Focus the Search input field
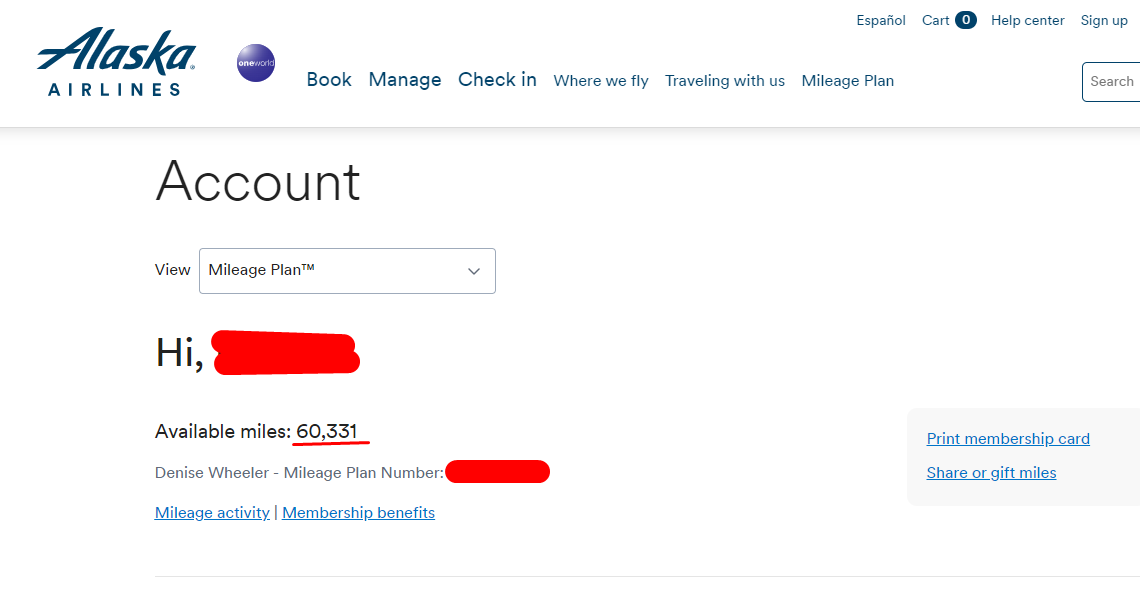 point(1111,82)
